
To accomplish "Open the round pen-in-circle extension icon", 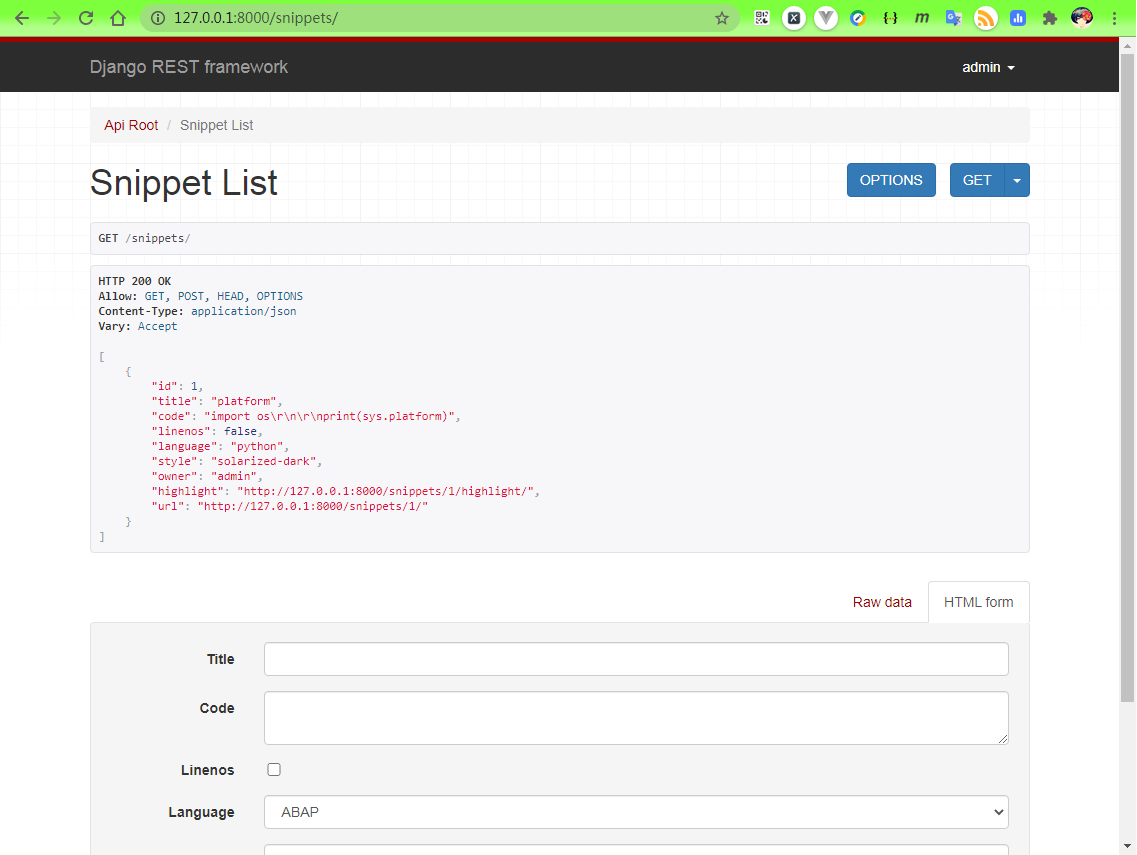I will (858, 18).
